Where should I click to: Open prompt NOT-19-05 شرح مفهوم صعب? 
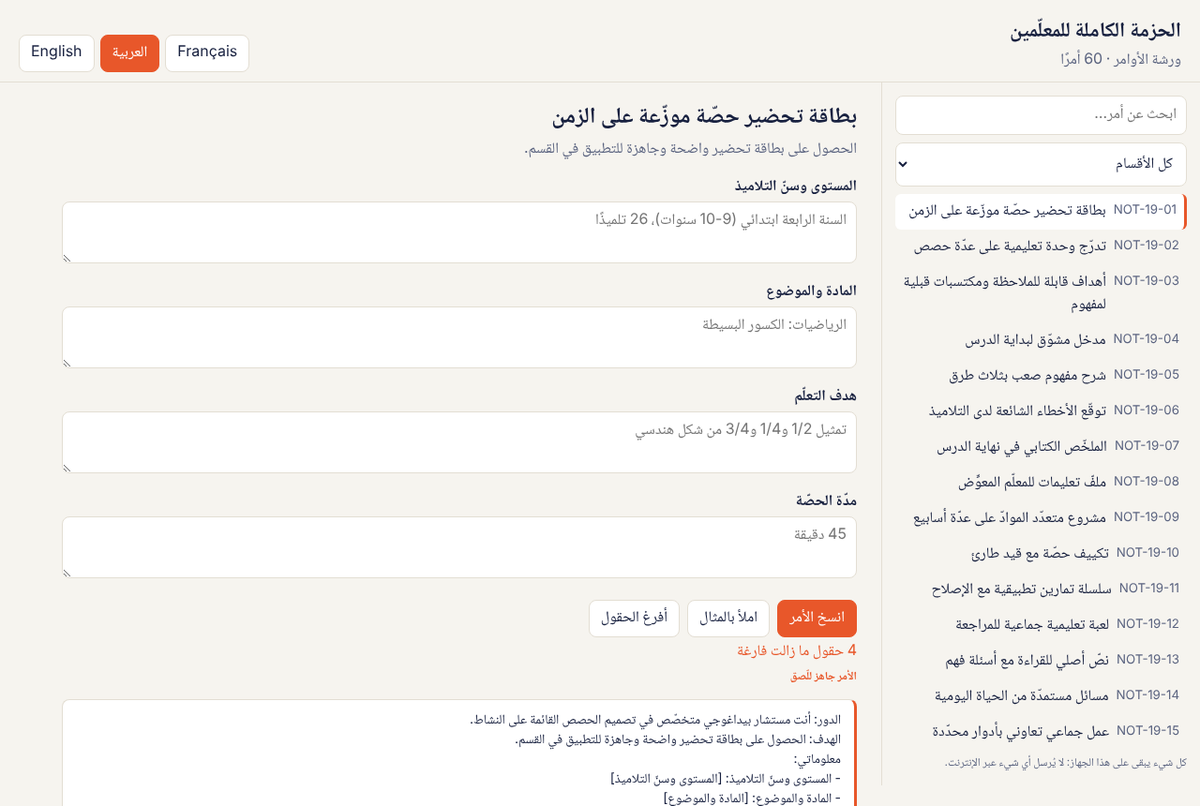click(1040, 374)
